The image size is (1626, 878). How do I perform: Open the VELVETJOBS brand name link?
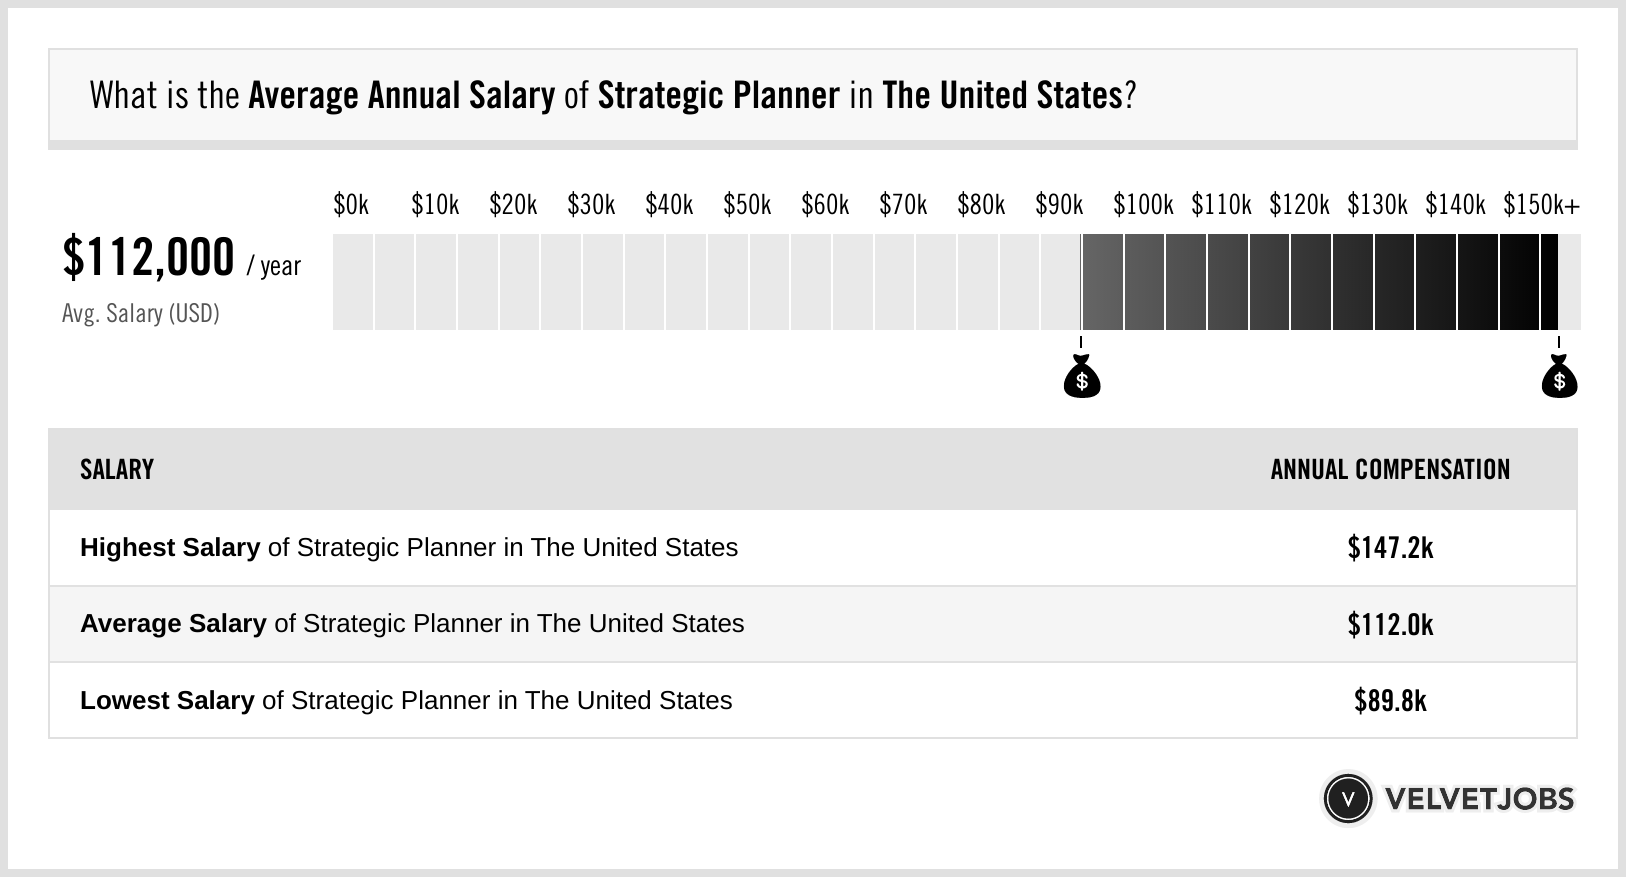(1479, 799)
